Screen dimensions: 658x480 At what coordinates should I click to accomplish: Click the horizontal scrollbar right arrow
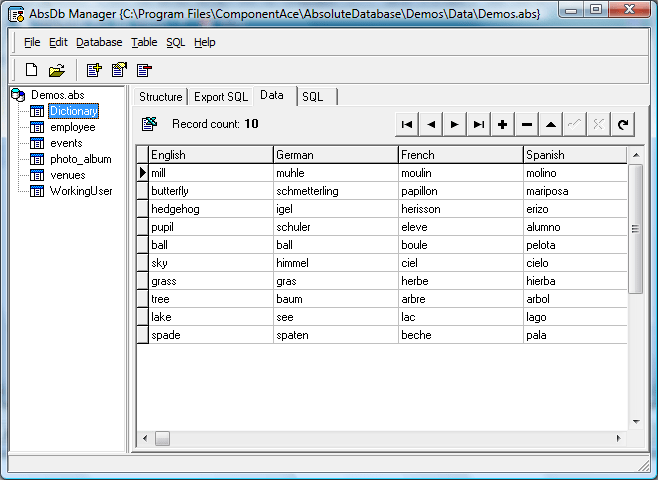pos(619,438)
